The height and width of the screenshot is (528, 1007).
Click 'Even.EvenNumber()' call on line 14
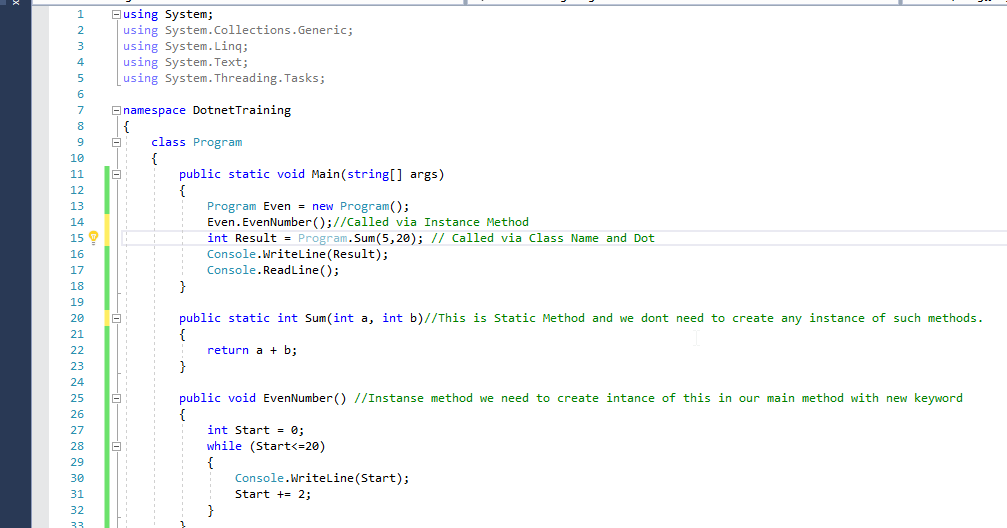tap(267, 222)
